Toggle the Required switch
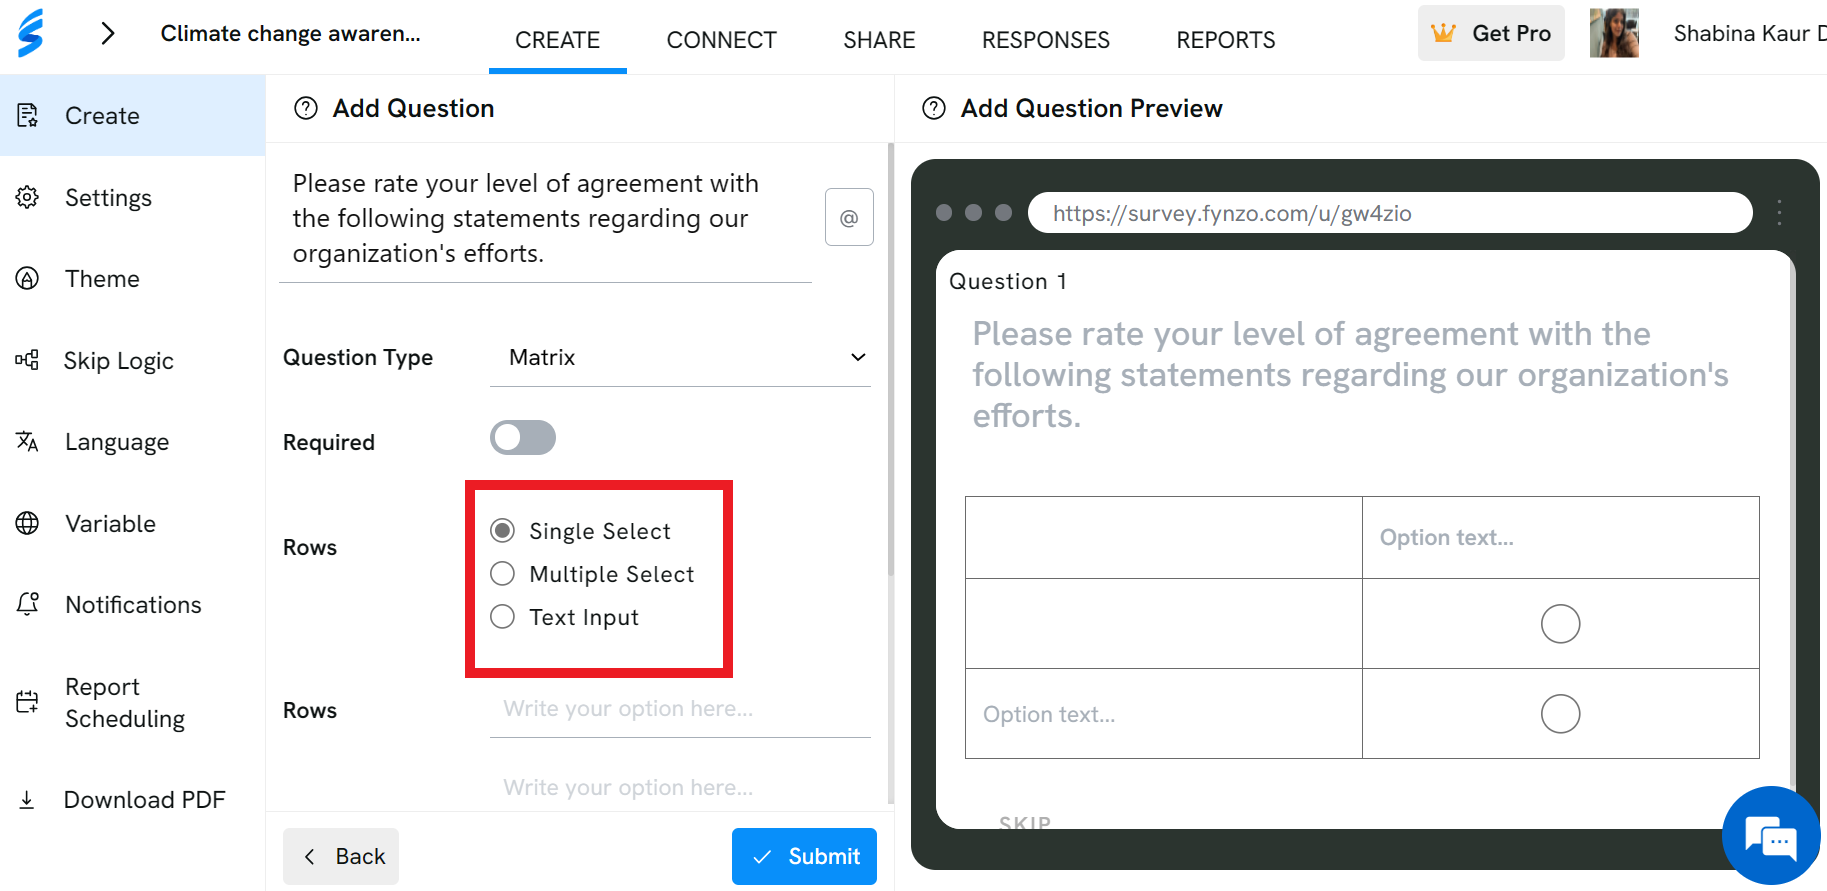The height and width of the screenshot is (891, 1827). 522,437
